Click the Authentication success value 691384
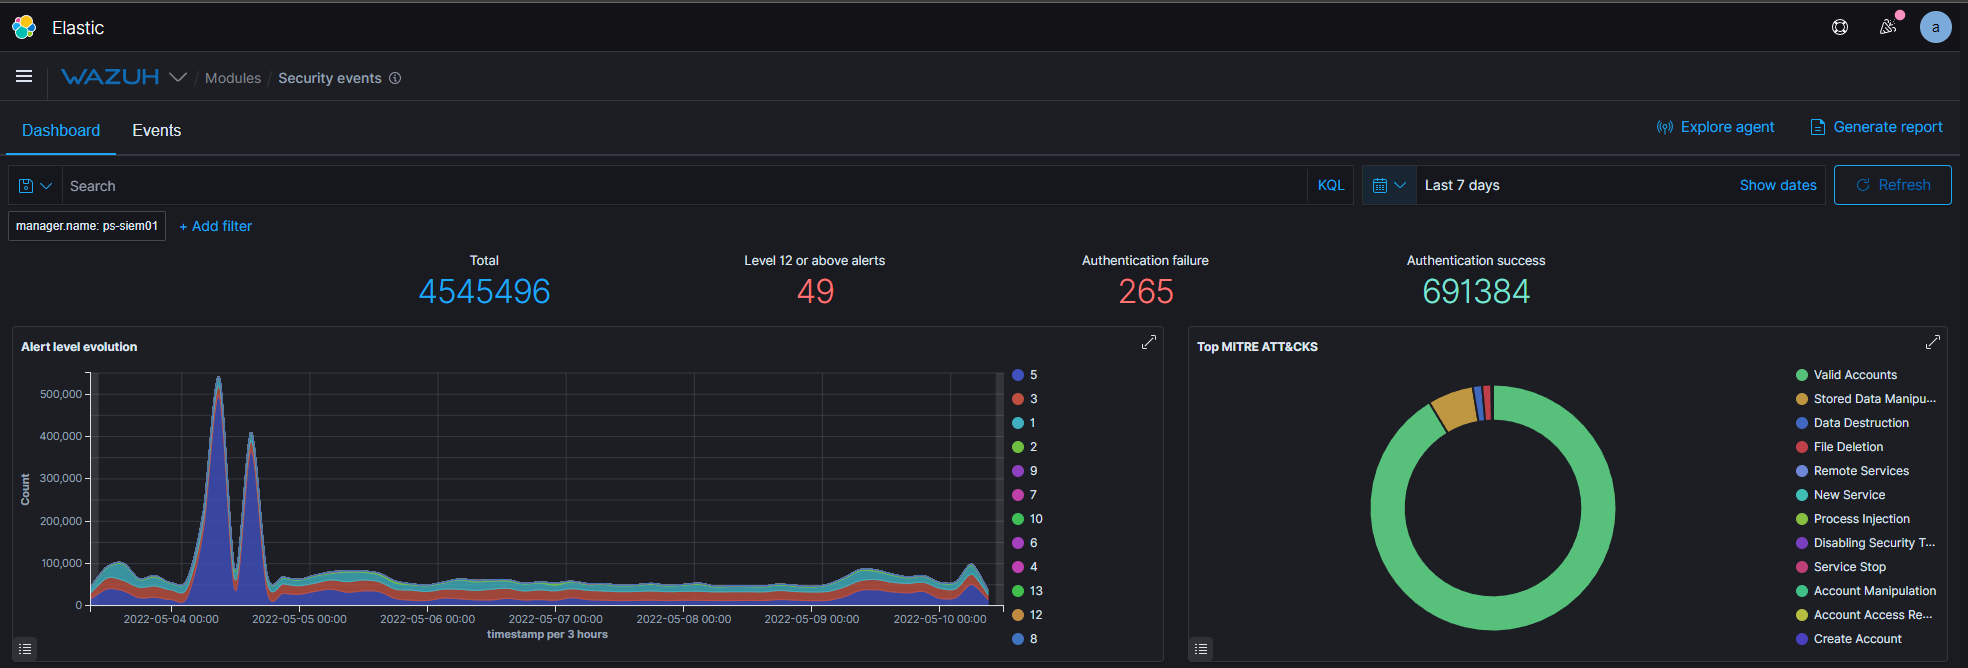Screen dimensions: 1968x668 pos(1476,291)
